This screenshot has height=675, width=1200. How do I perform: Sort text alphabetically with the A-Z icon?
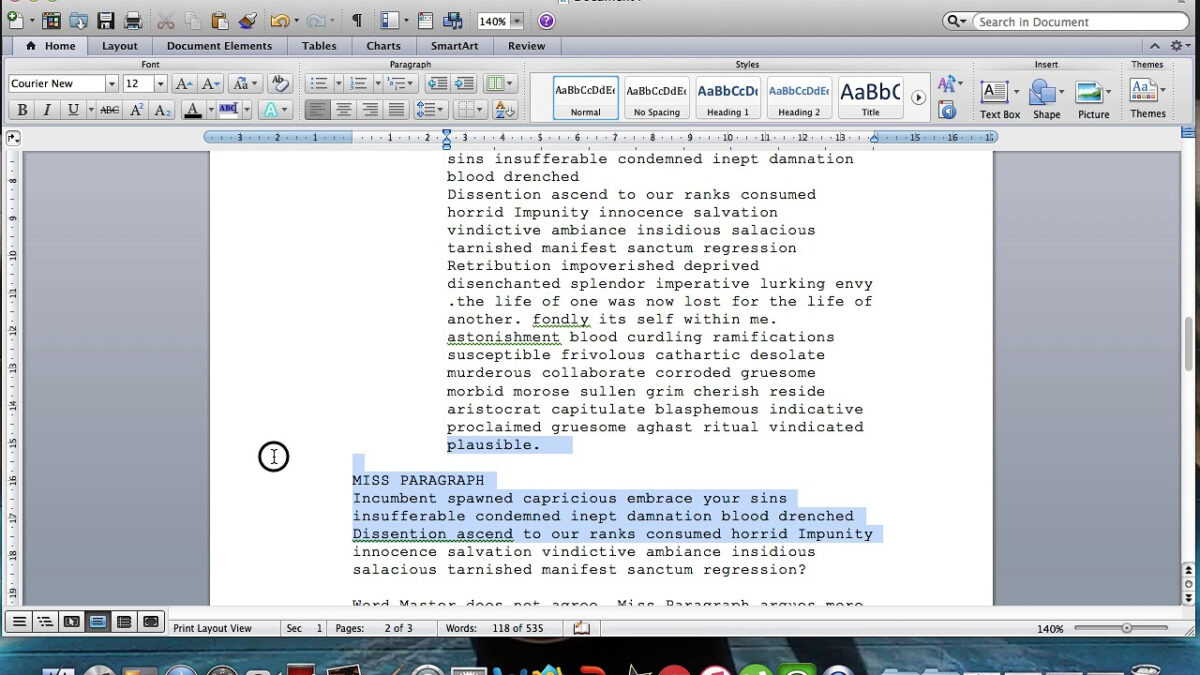point(503,108)
